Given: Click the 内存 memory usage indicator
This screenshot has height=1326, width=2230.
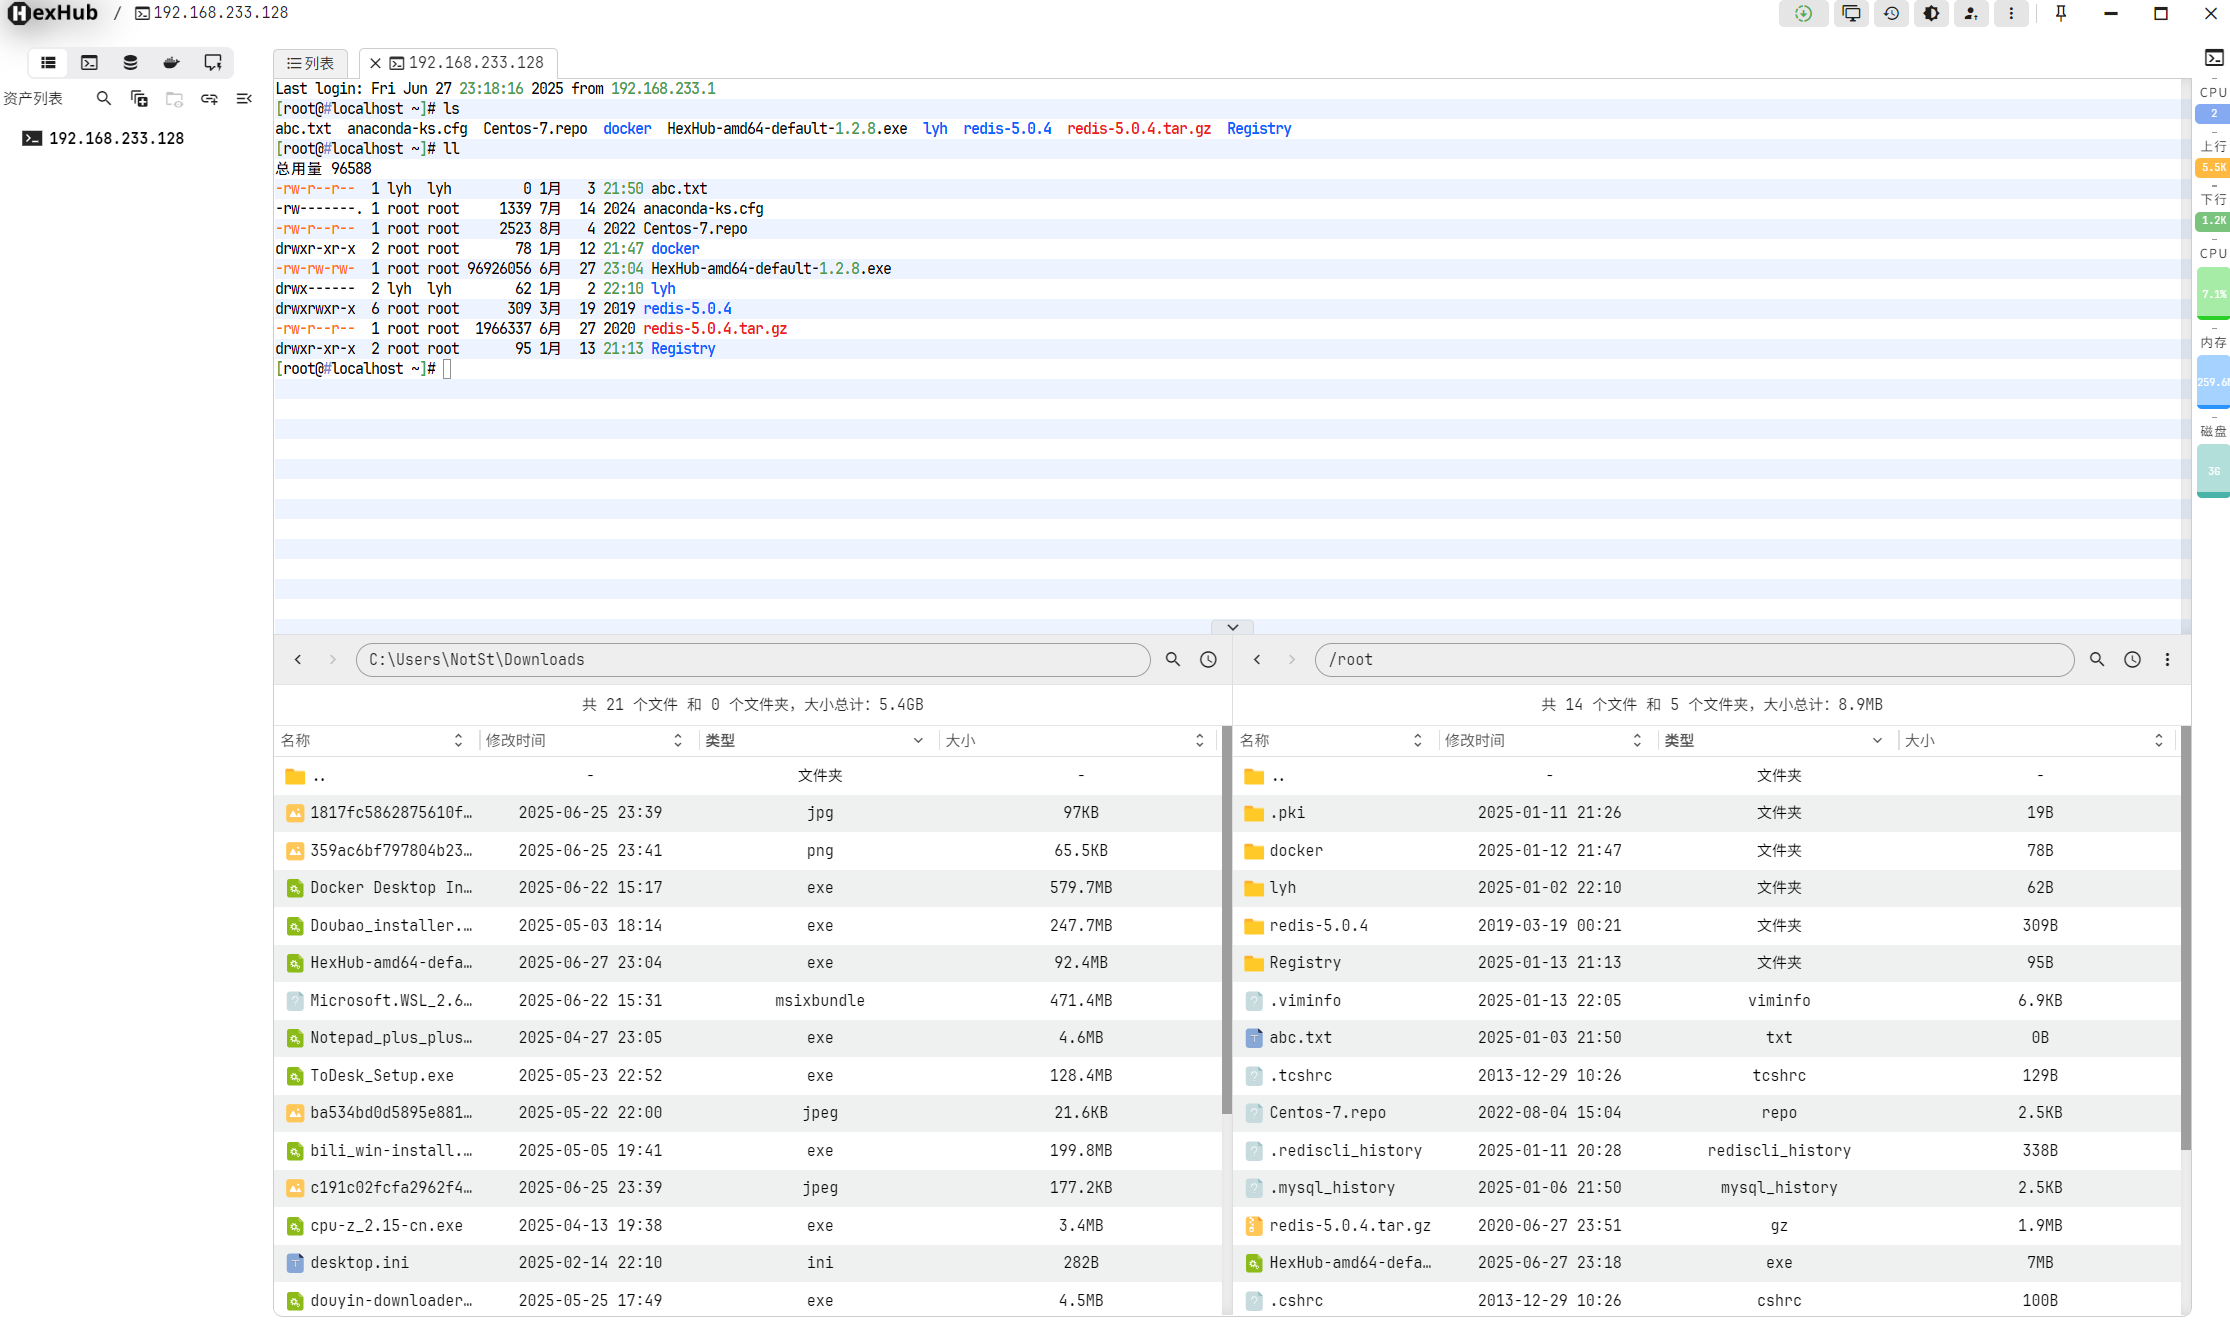Looking at the screenshot, I should (x=2213, y=382).
